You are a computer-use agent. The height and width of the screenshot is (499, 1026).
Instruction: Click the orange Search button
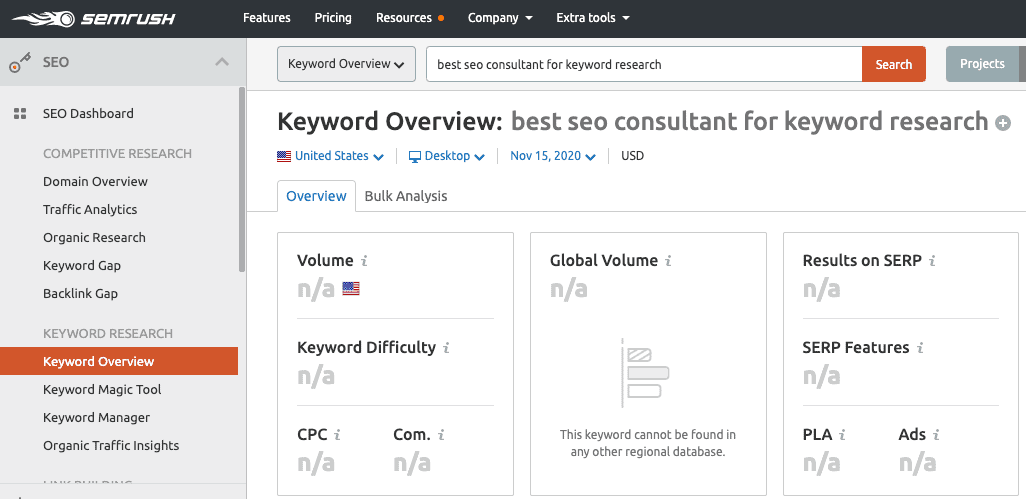894,64
